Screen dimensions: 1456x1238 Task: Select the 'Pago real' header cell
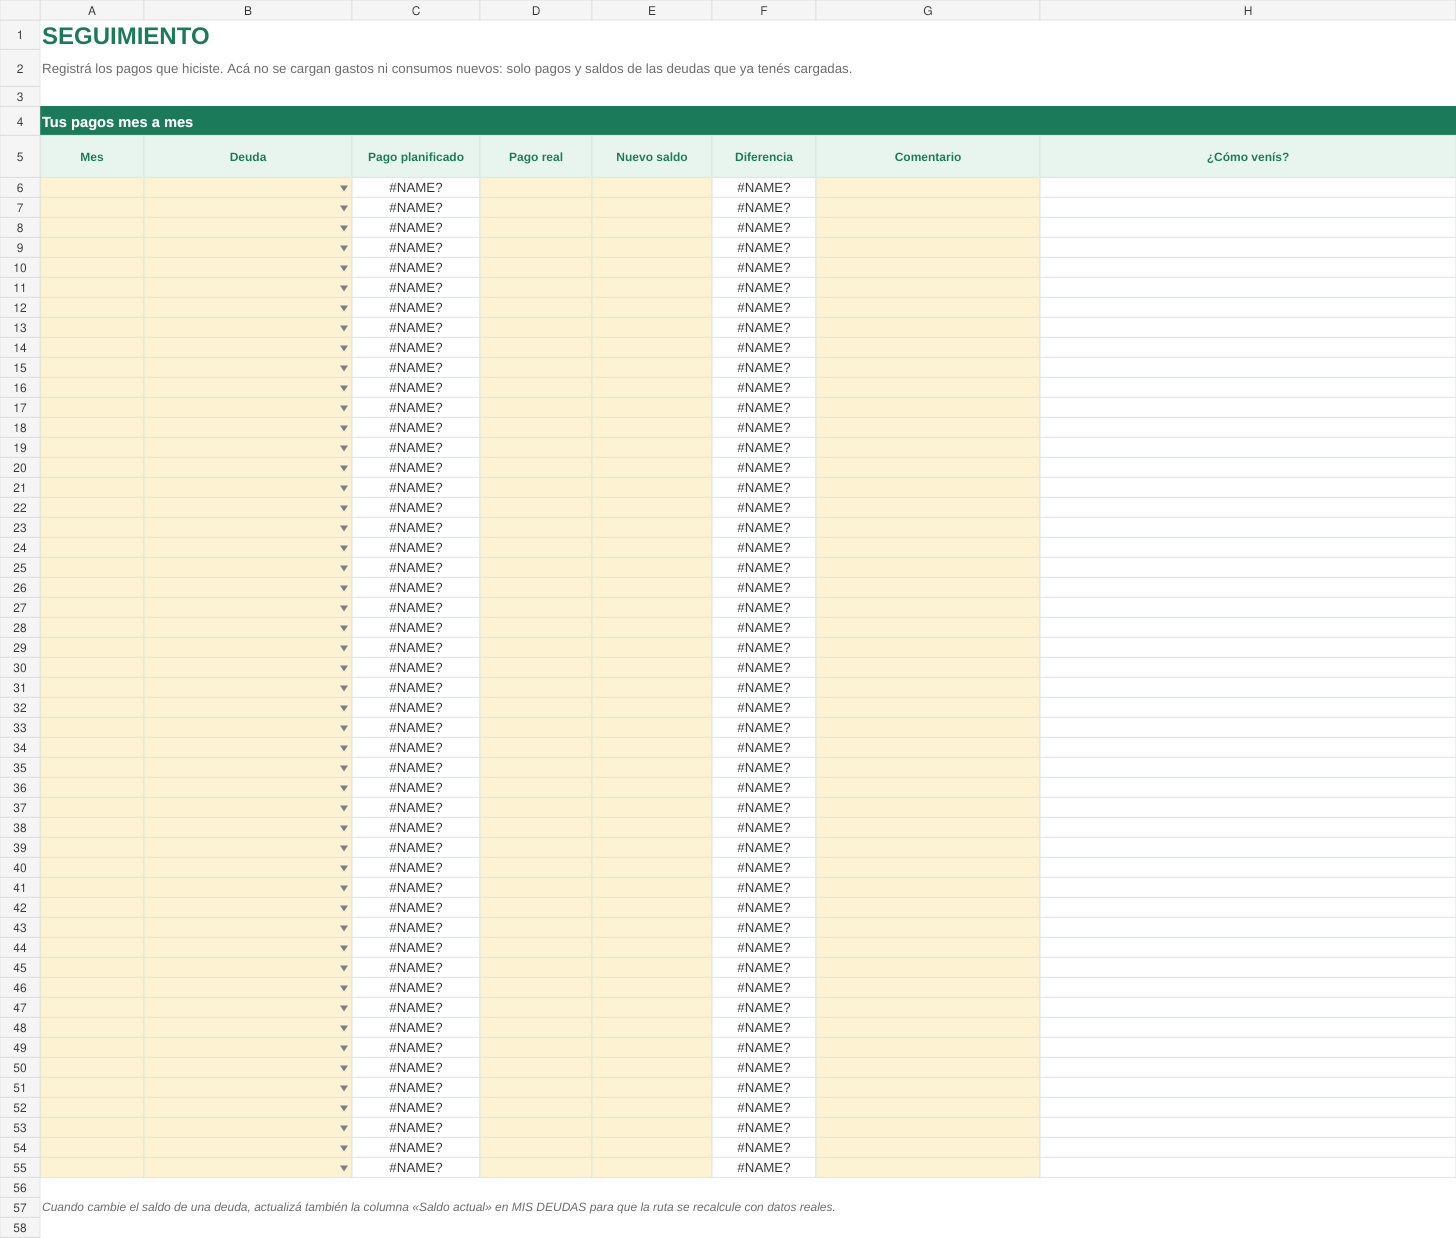pyautogui.click(x=536, y=157)
